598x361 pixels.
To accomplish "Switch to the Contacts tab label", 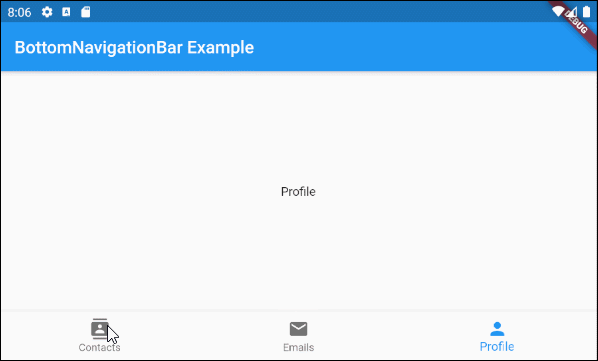I will pos(100,347).
